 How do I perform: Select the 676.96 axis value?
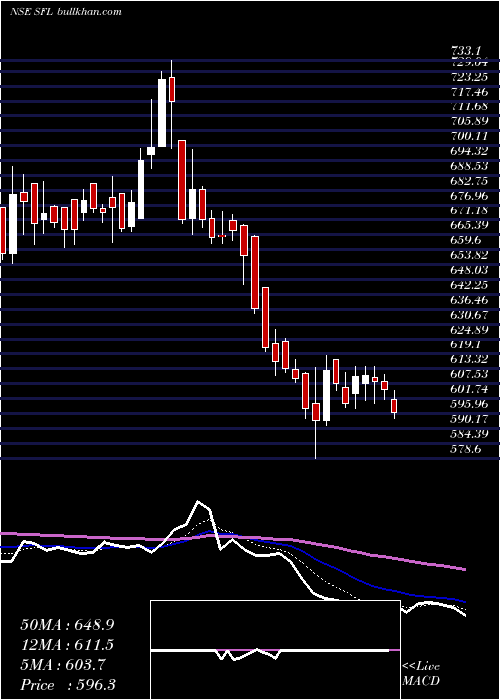click(x=468, y=196)
